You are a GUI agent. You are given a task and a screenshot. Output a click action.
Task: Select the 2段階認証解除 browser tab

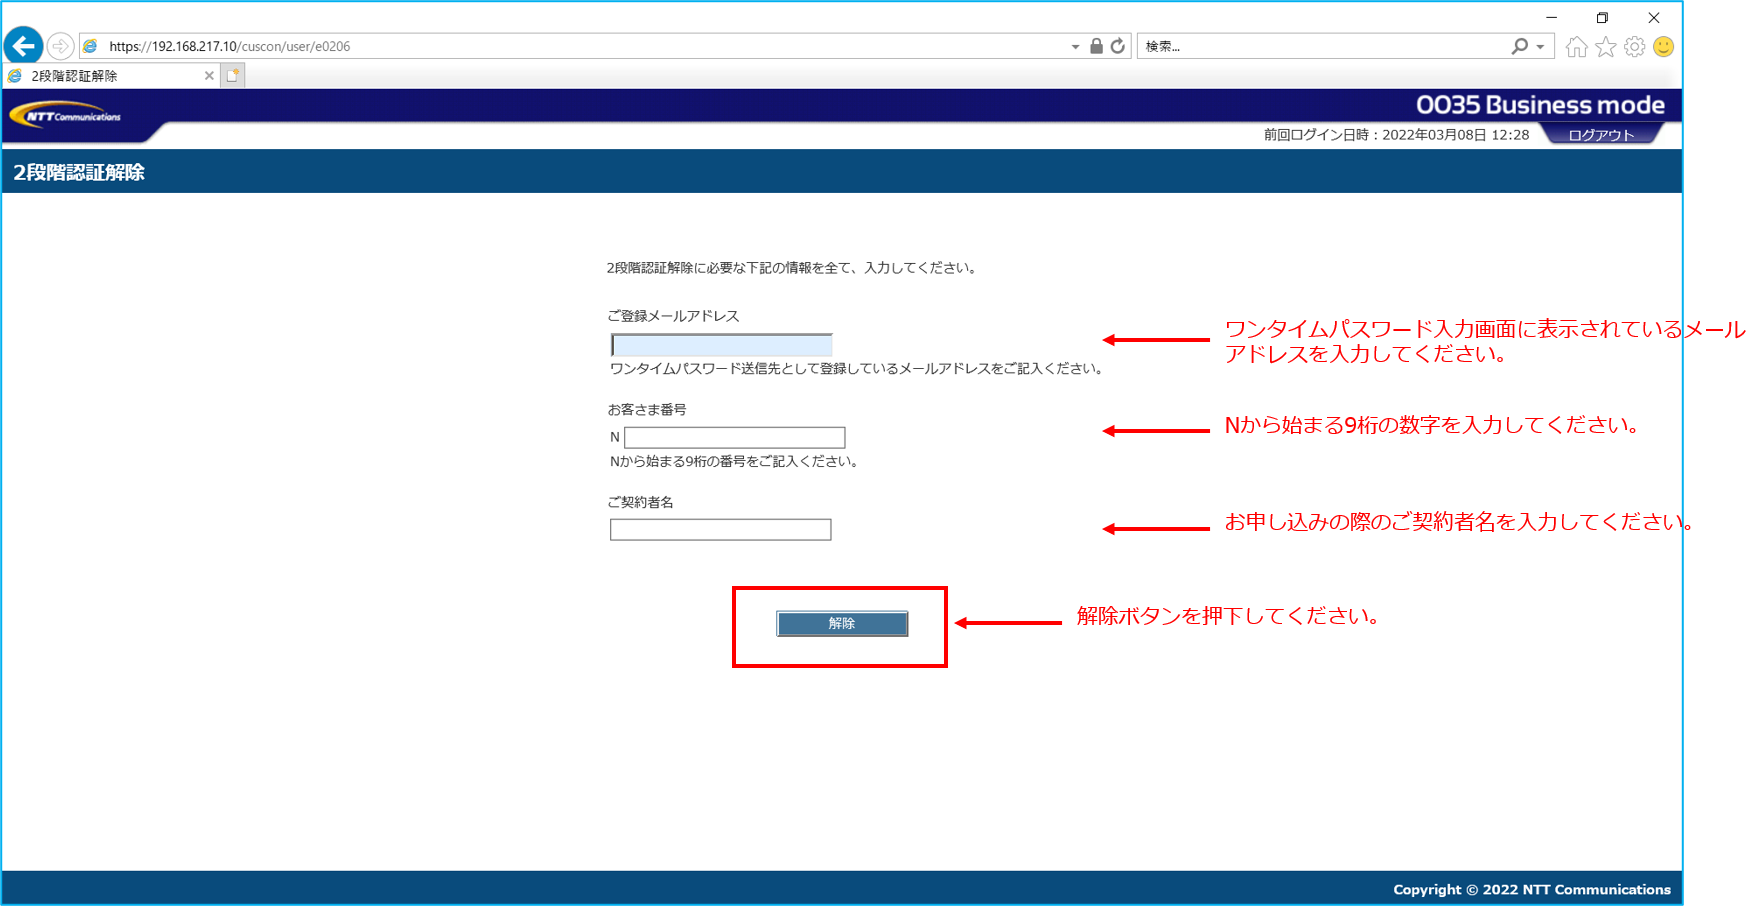(x=100, y=76)
